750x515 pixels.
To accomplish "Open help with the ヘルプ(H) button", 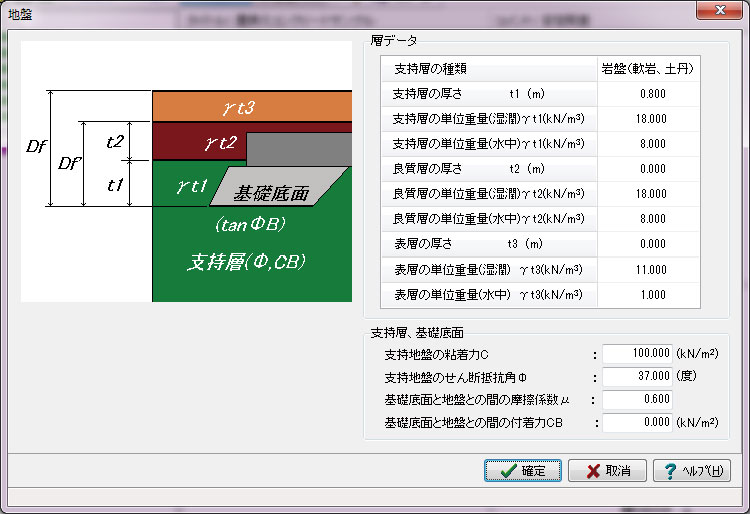I will 692,471.
